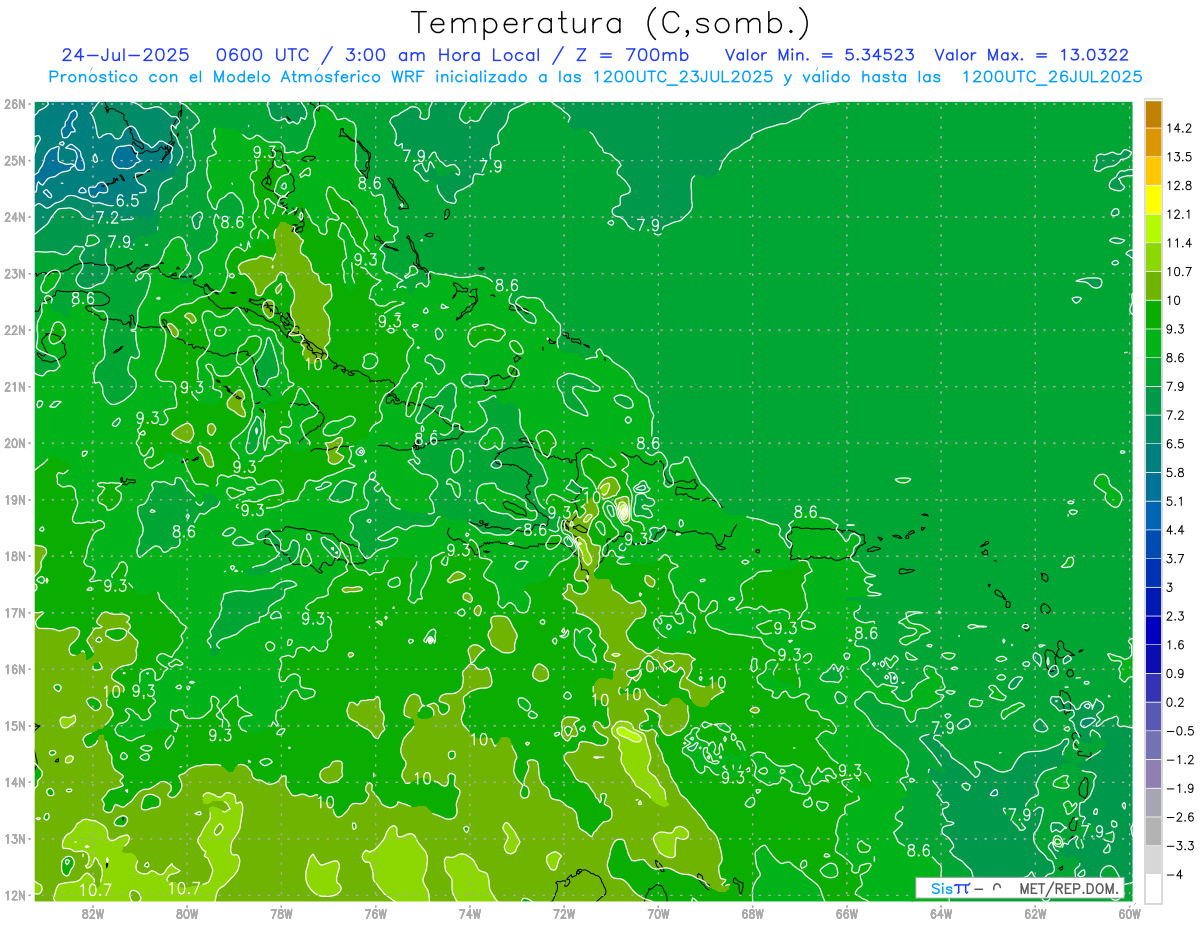
Task: Click the teal colorbar swatch between 5.8 and 6.5
Action: 1153,457
